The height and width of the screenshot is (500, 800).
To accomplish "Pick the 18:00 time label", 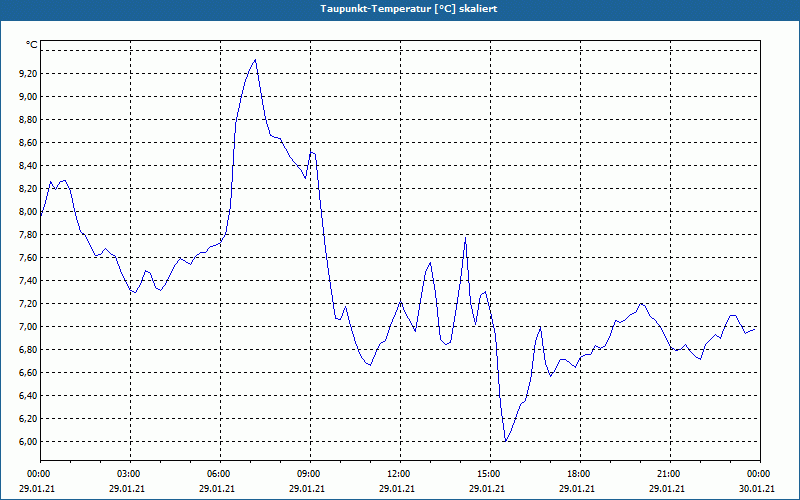I will [580, 474].
